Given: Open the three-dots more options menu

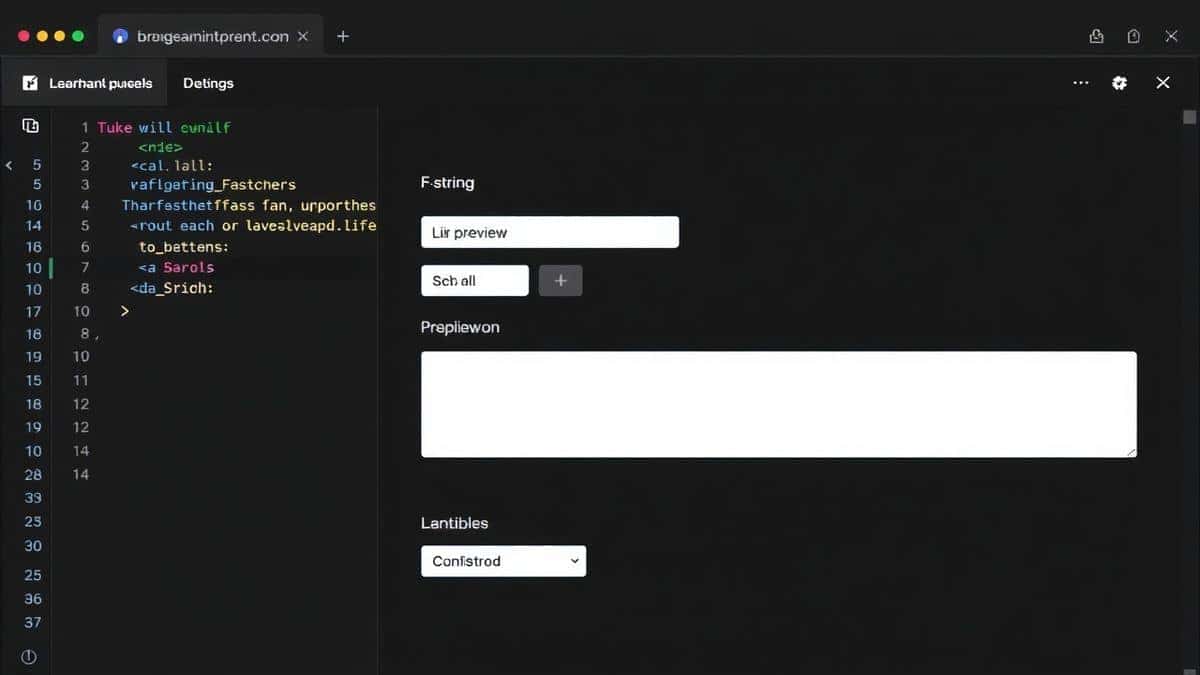Looking at the screenshot, I should point(1080,83).
